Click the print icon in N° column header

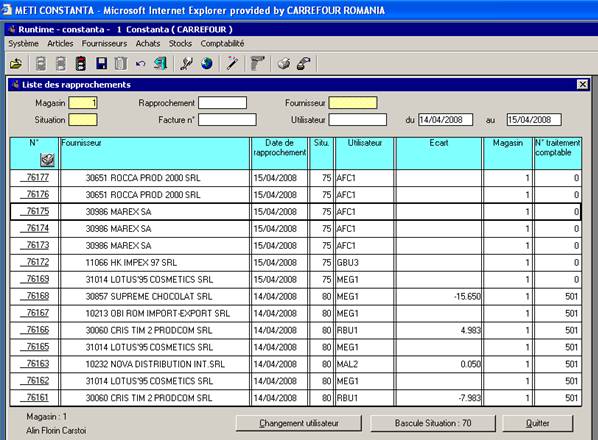[x=47, y=160]
